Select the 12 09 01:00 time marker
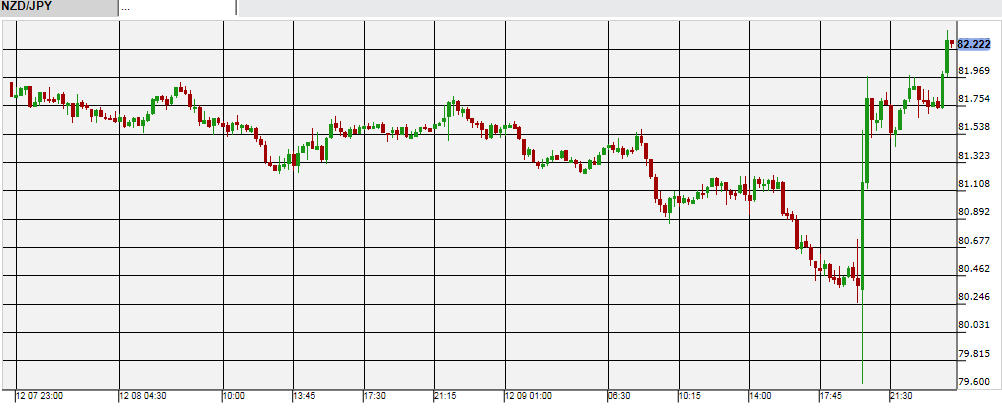Image resolution: width=1002 pixels, height=411 pixels. coord(530,396)
